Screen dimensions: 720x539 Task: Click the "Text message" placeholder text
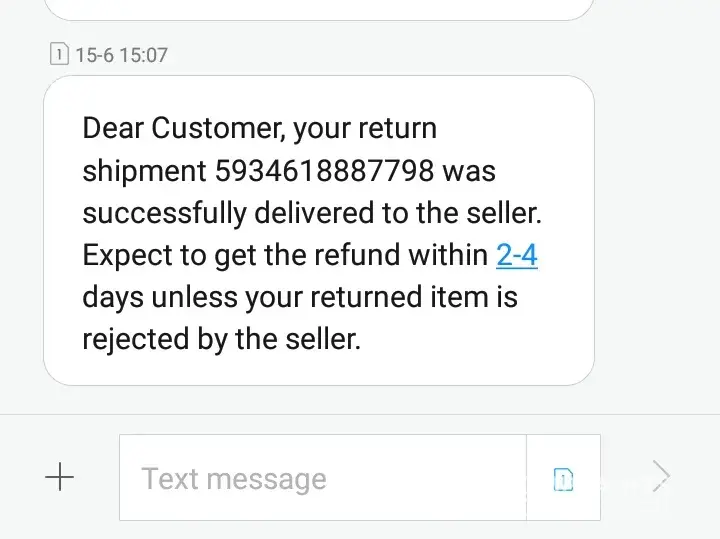point(233,479)
